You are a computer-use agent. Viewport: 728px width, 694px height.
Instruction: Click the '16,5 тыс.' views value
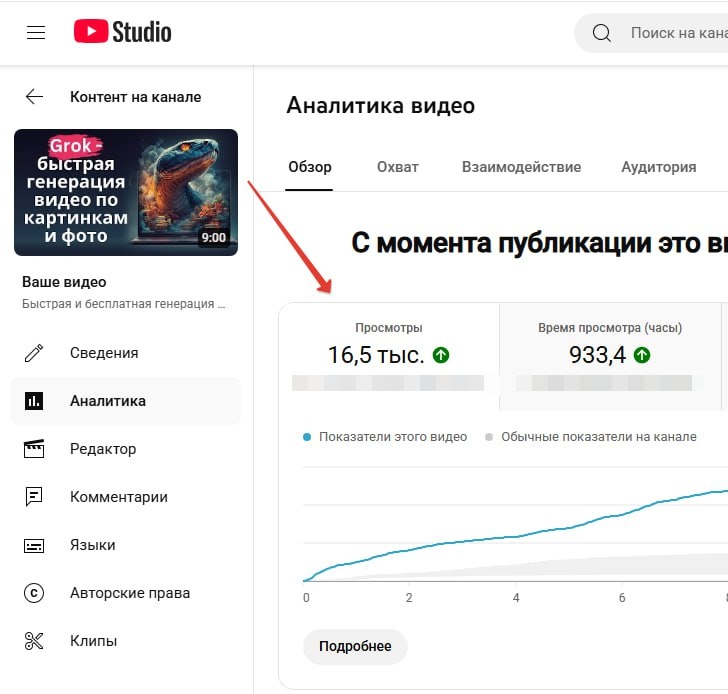tap(376, 355)
